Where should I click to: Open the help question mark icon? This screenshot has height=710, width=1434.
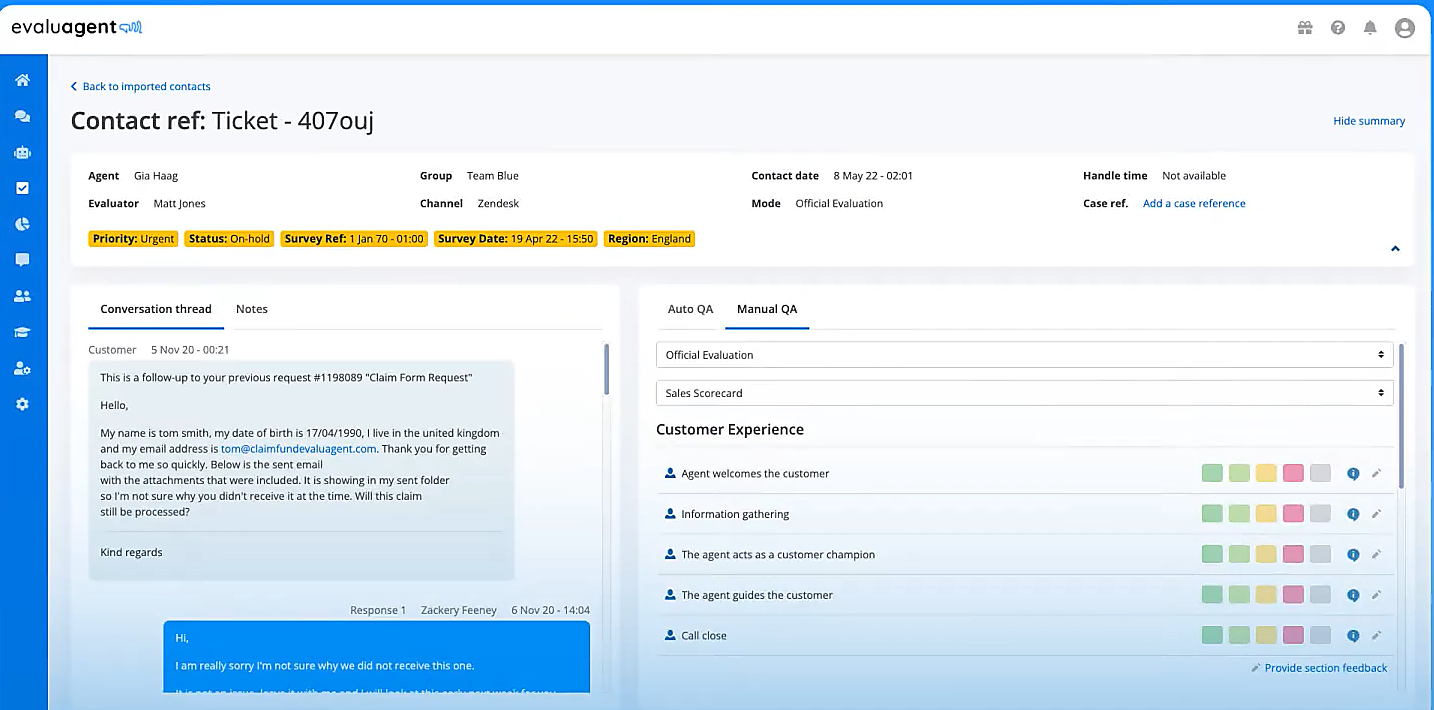(x=1338, y=28)
